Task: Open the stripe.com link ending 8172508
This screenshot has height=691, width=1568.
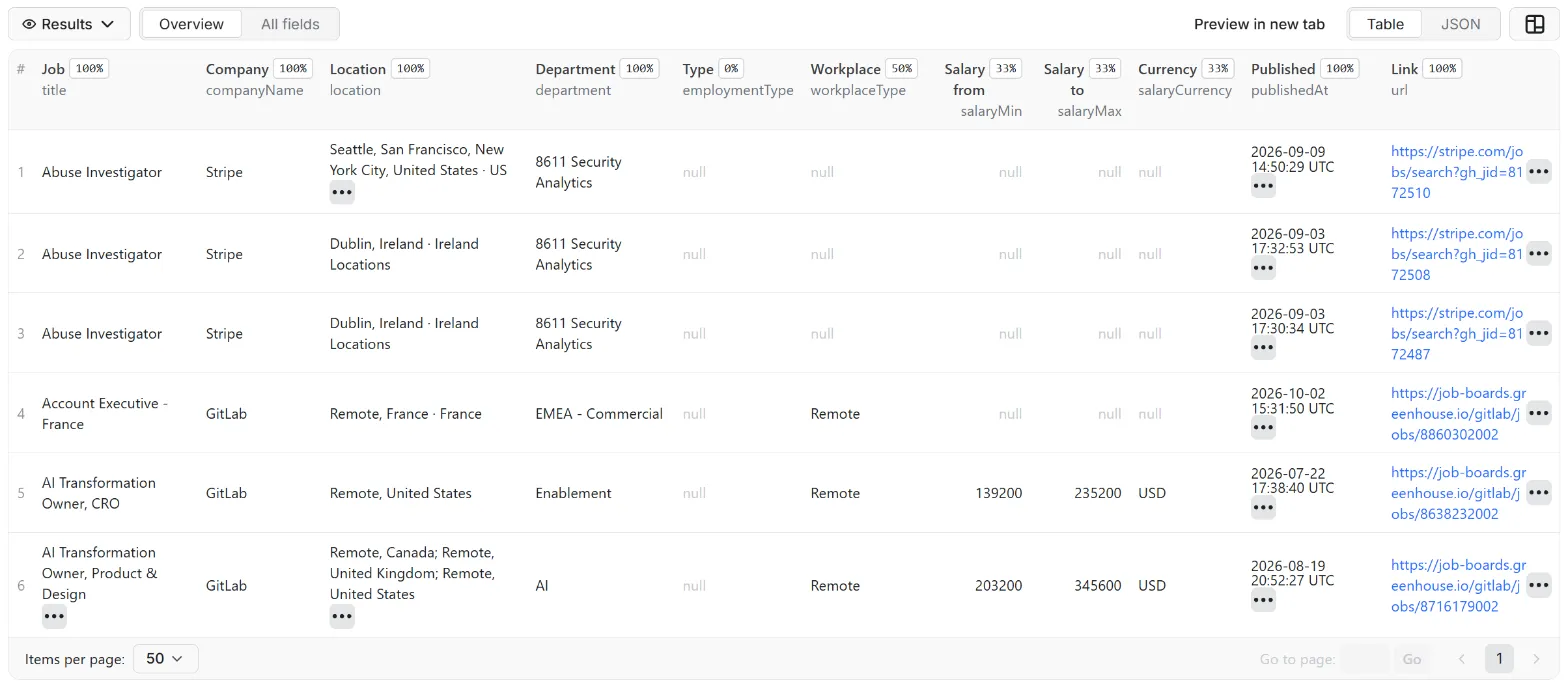Action: pos(1456,254)
